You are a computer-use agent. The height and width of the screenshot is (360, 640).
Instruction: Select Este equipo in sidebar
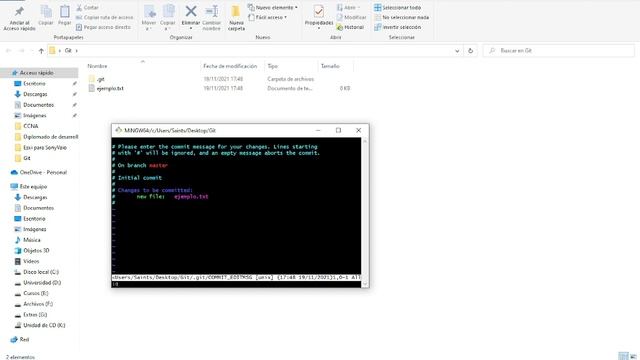(33, 187)
